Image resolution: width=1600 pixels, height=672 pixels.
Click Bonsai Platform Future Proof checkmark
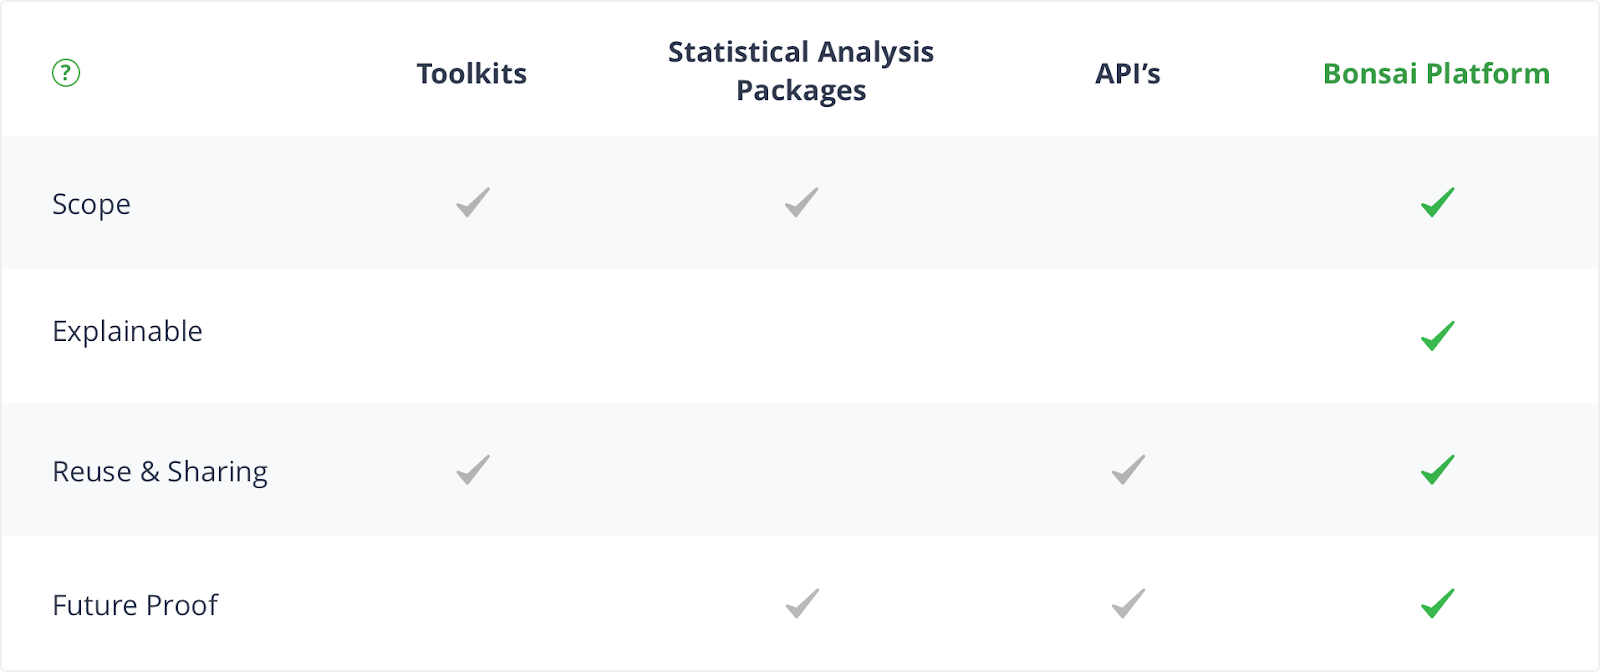click(x=1437, y=603)
